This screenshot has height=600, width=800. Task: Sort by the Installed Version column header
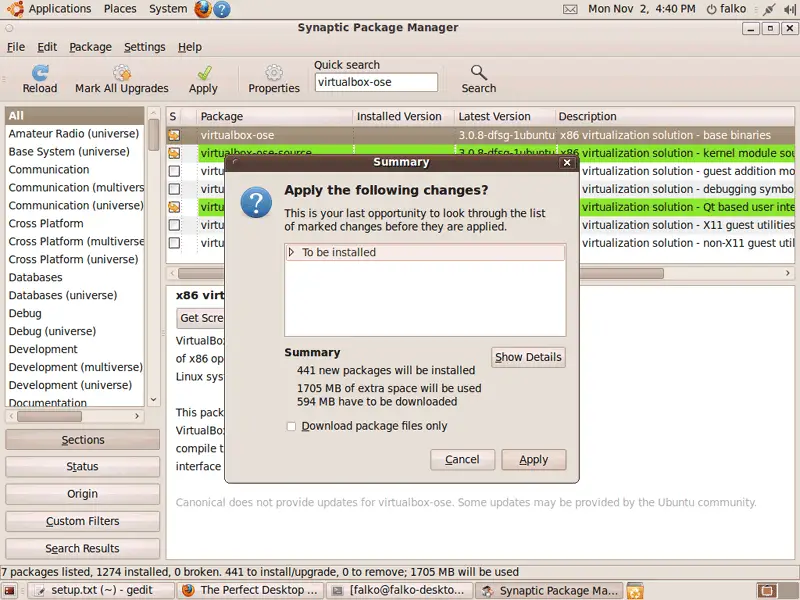point(403,116)
